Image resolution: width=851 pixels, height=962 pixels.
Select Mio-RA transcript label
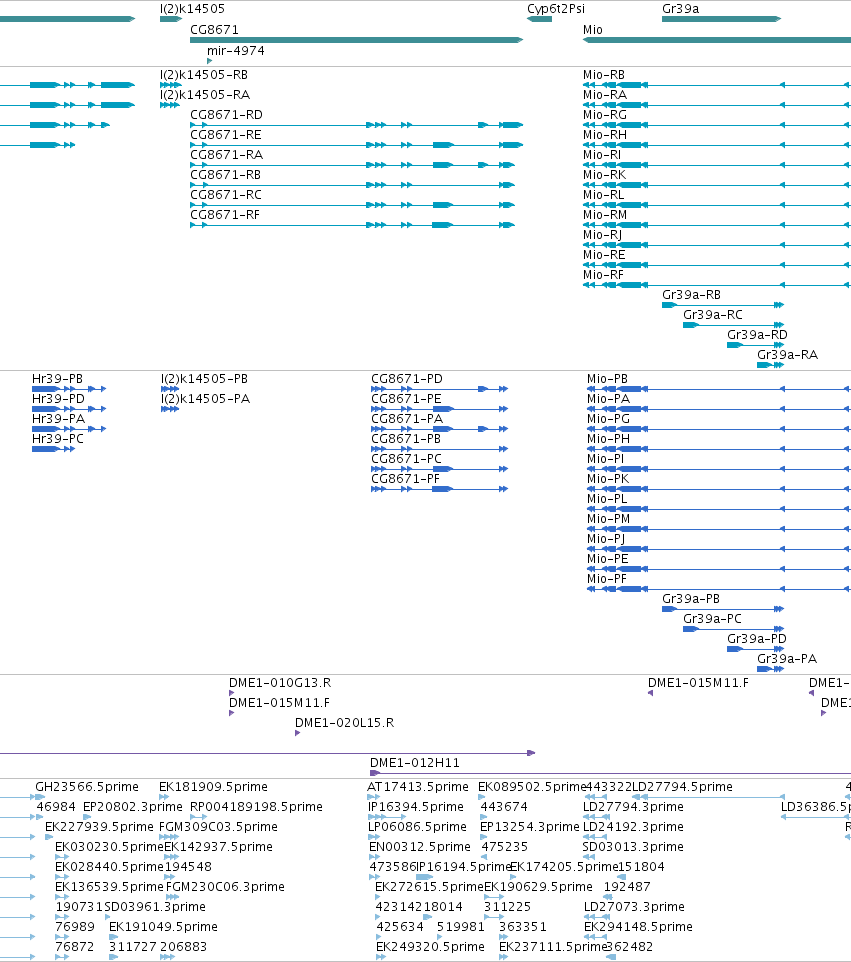point(605,95)
